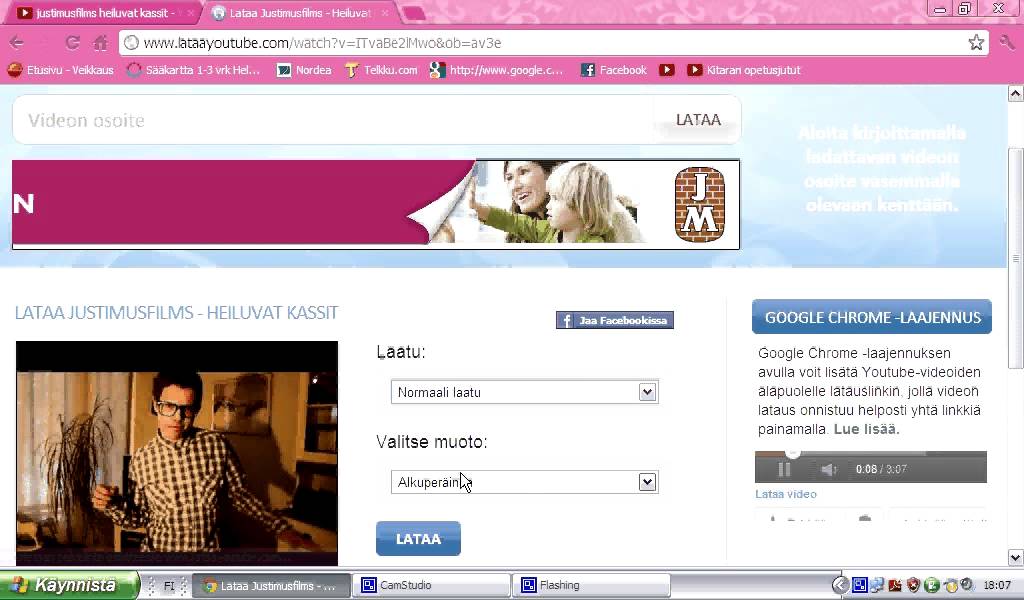Click the Heiluvat kassit video preview thumbnail
The width and height of the screenshot is (1024, 600).
pos(177,453)
